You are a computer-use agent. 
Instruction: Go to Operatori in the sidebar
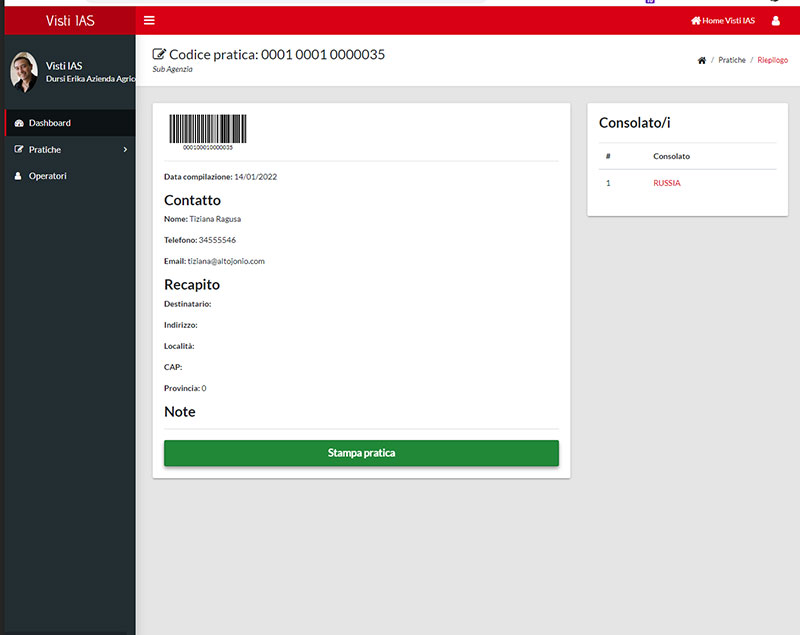coord(70,176)
